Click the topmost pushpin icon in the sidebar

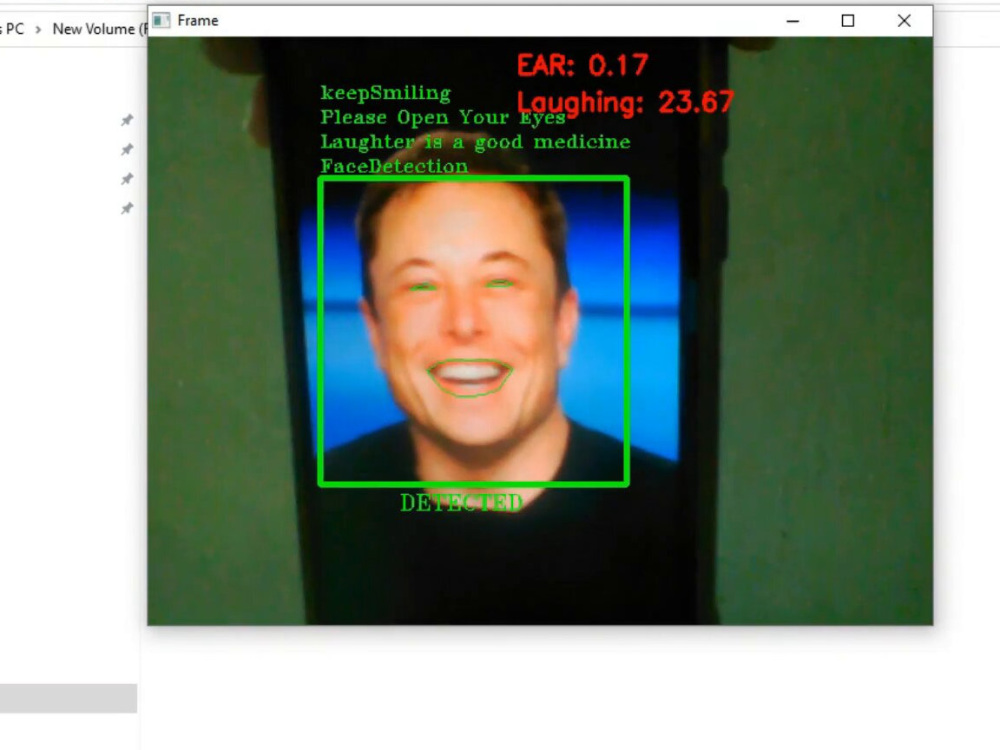[126, 120]
